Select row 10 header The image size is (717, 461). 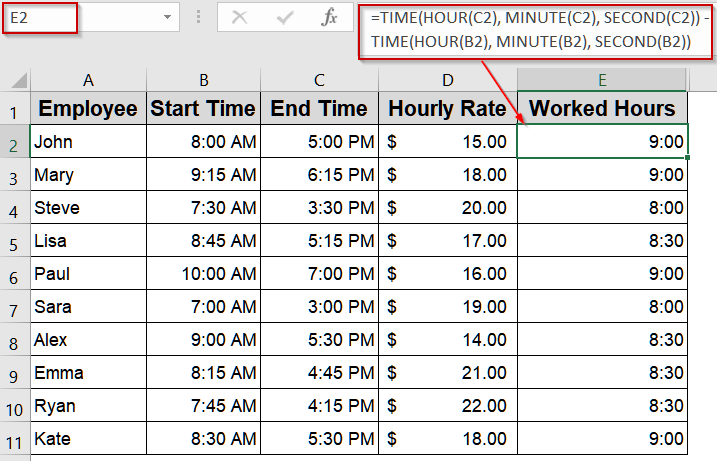[x=15, y=405]
